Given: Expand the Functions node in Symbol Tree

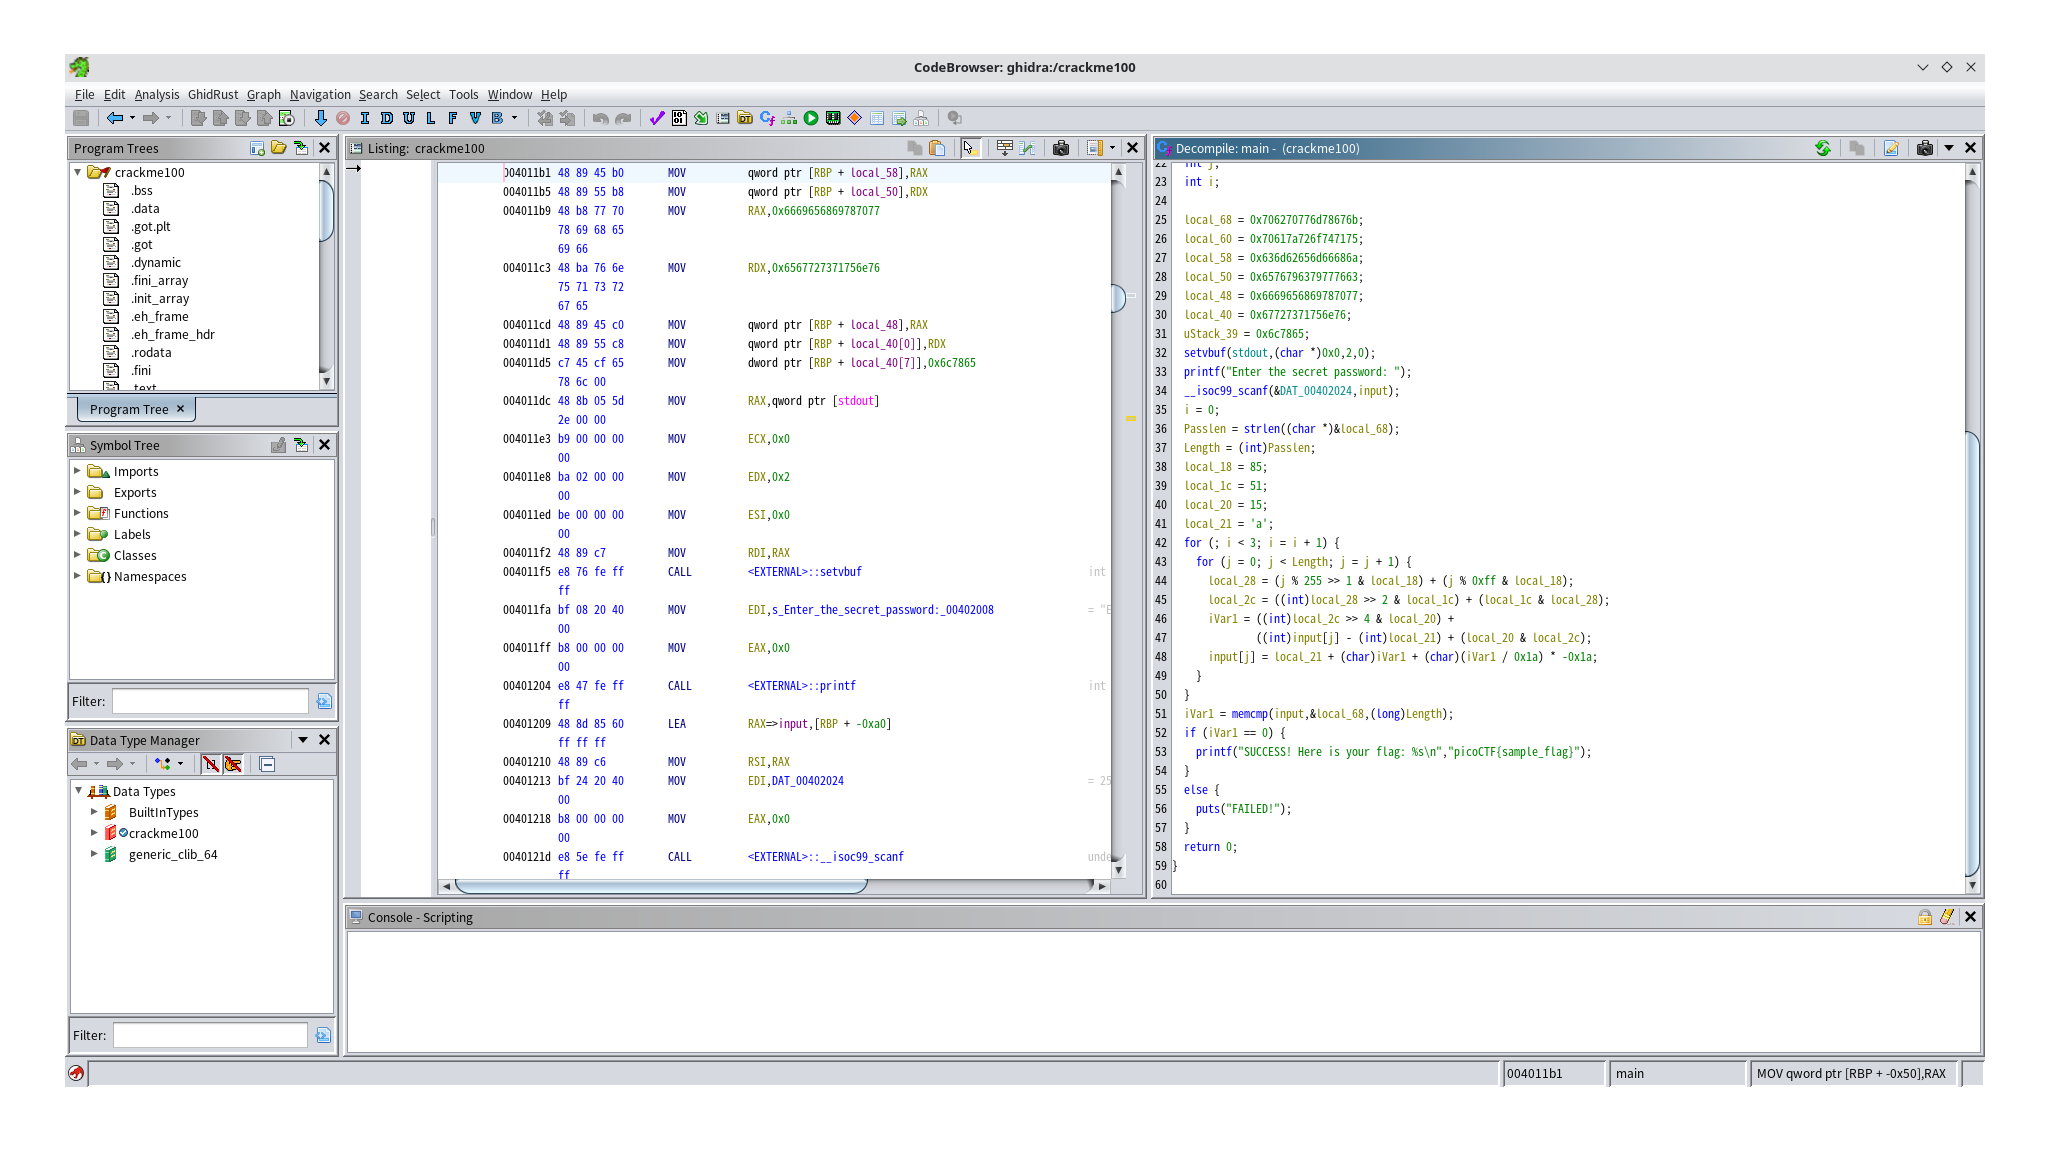Looking at the screenshot, I should pyautogui.click(x=77, y=513).
